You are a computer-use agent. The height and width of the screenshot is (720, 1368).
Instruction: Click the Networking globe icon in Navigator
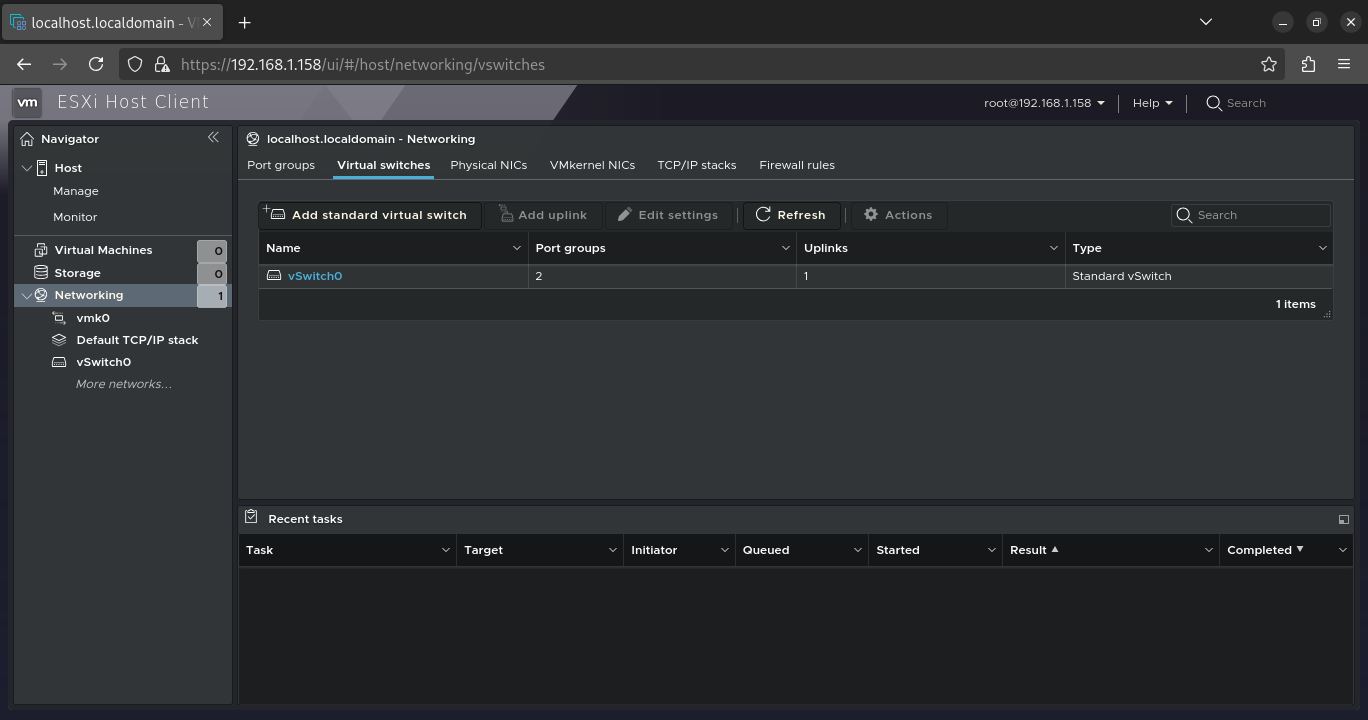point(41,295)
